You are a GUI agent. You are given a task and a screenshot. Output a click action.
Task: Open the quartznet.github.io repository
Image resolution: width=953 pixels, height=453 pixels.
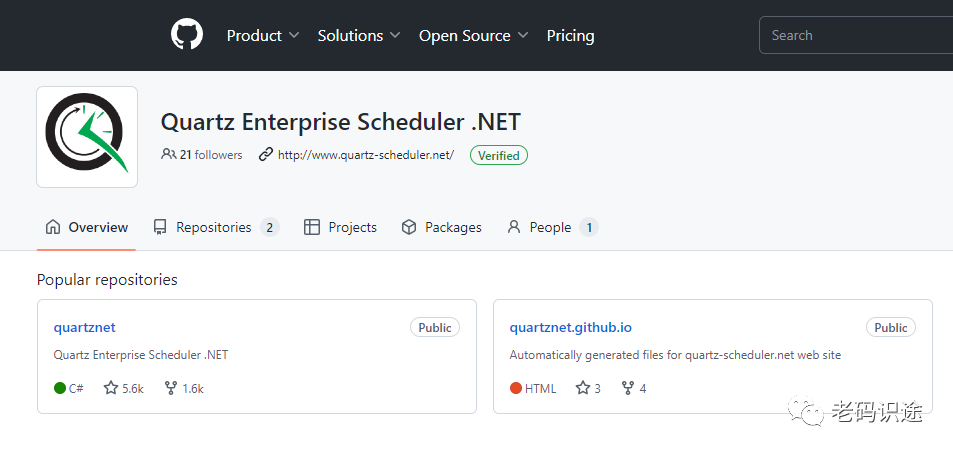coord(571,327)
